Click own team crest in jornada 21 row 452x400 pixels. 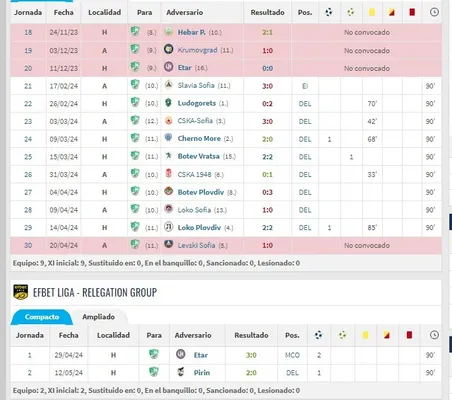pos(135,85)
